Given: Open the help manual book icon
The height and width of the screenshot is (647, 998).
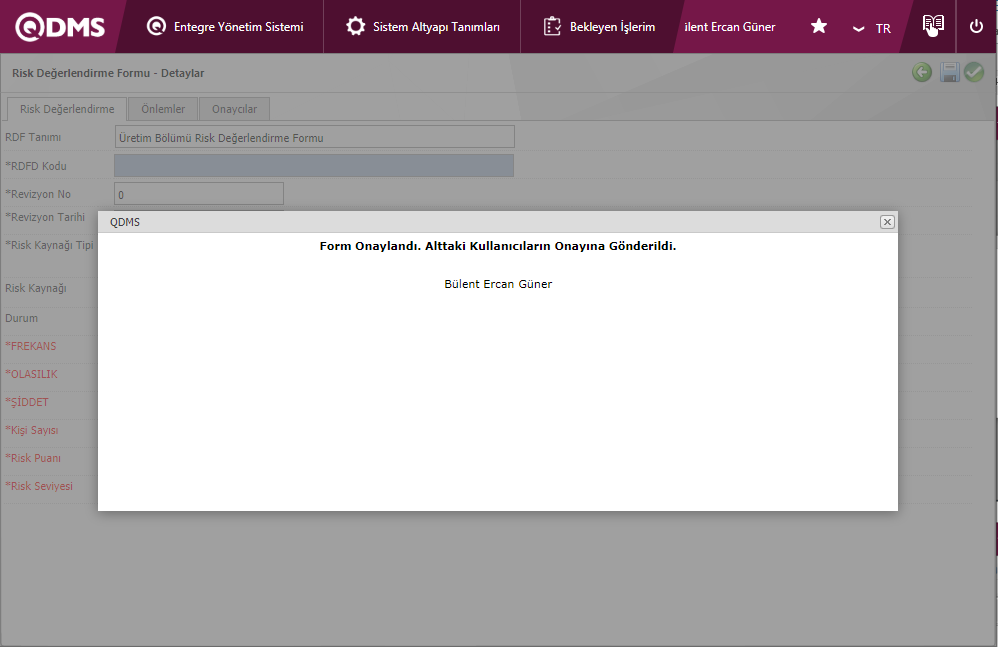Looking at the screenshot, I should click(933, 26).
